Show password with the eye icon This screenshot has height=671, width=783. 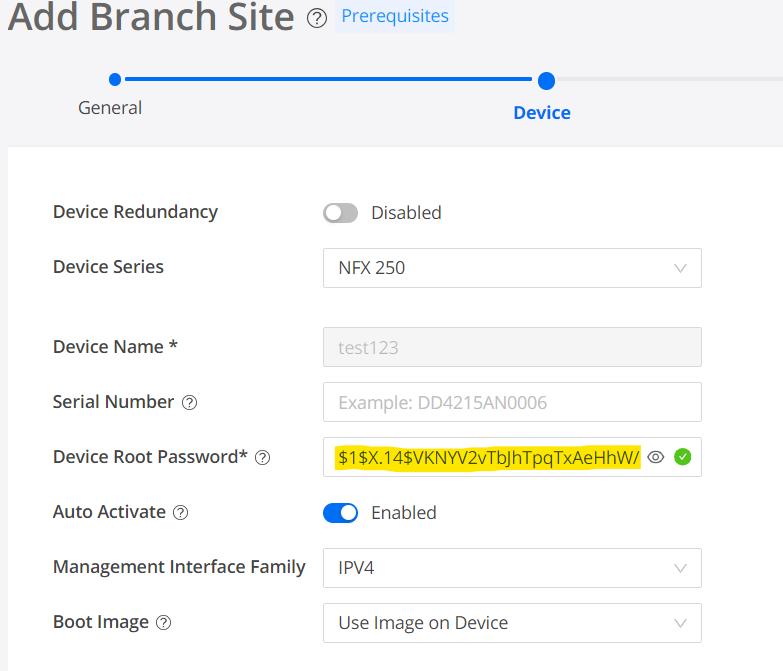tap(656, 457)
